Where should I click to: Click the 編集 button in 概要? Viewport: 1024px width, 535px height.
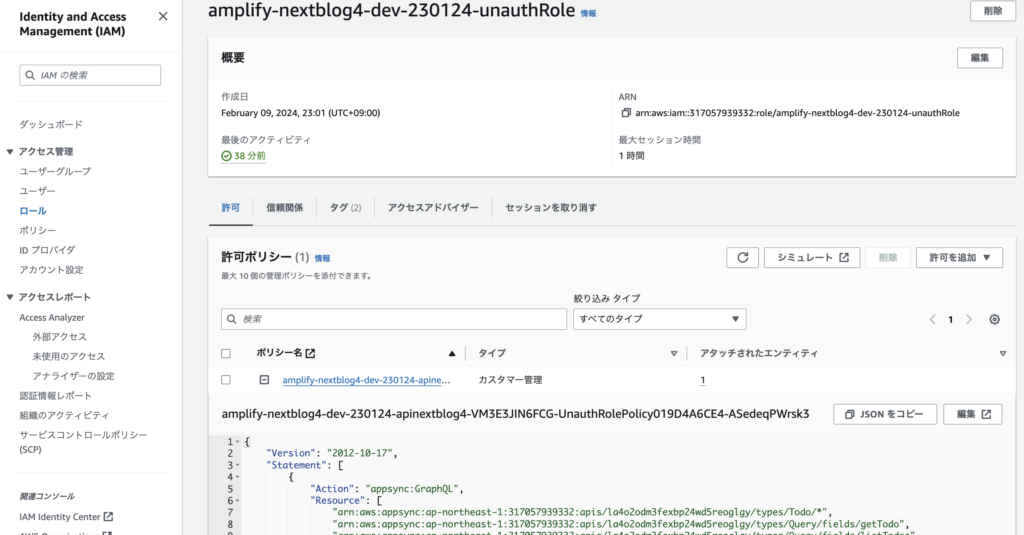980,57
